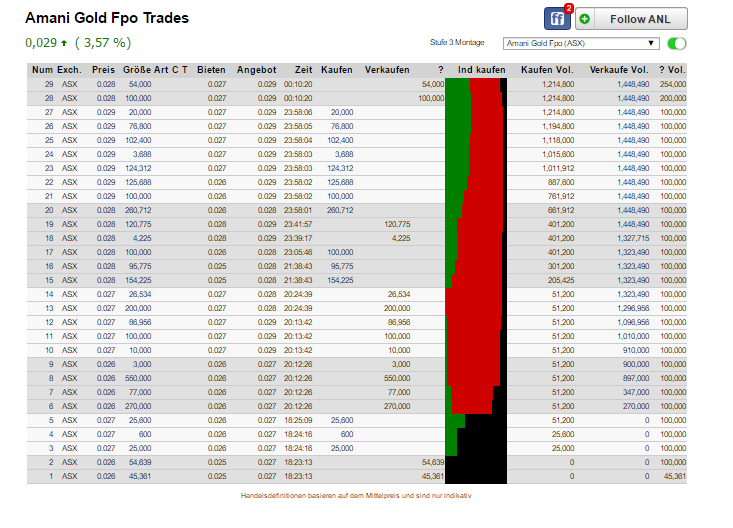733x528 pixels.
Task: Click time 18:24:16 in trade 3 row
Action: [x=298, y=448]
